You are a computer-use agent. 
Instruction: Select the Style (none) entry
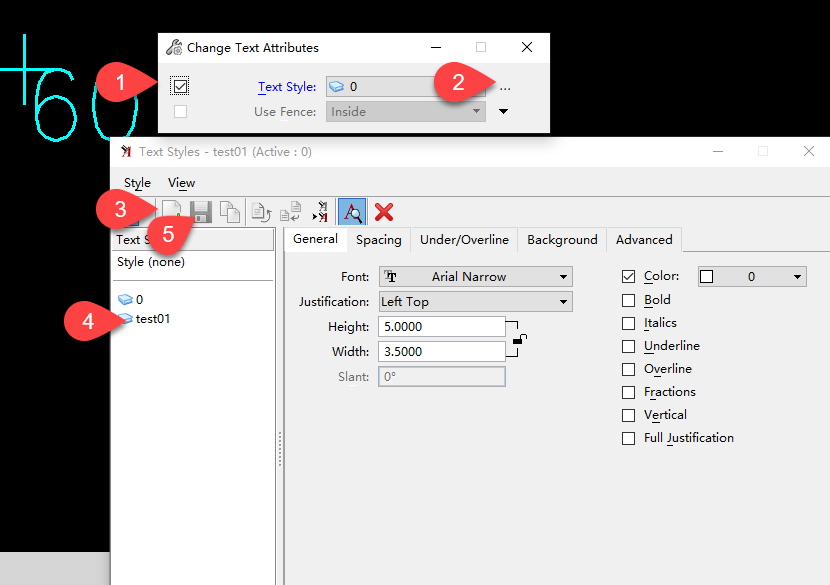click(151, 262)
